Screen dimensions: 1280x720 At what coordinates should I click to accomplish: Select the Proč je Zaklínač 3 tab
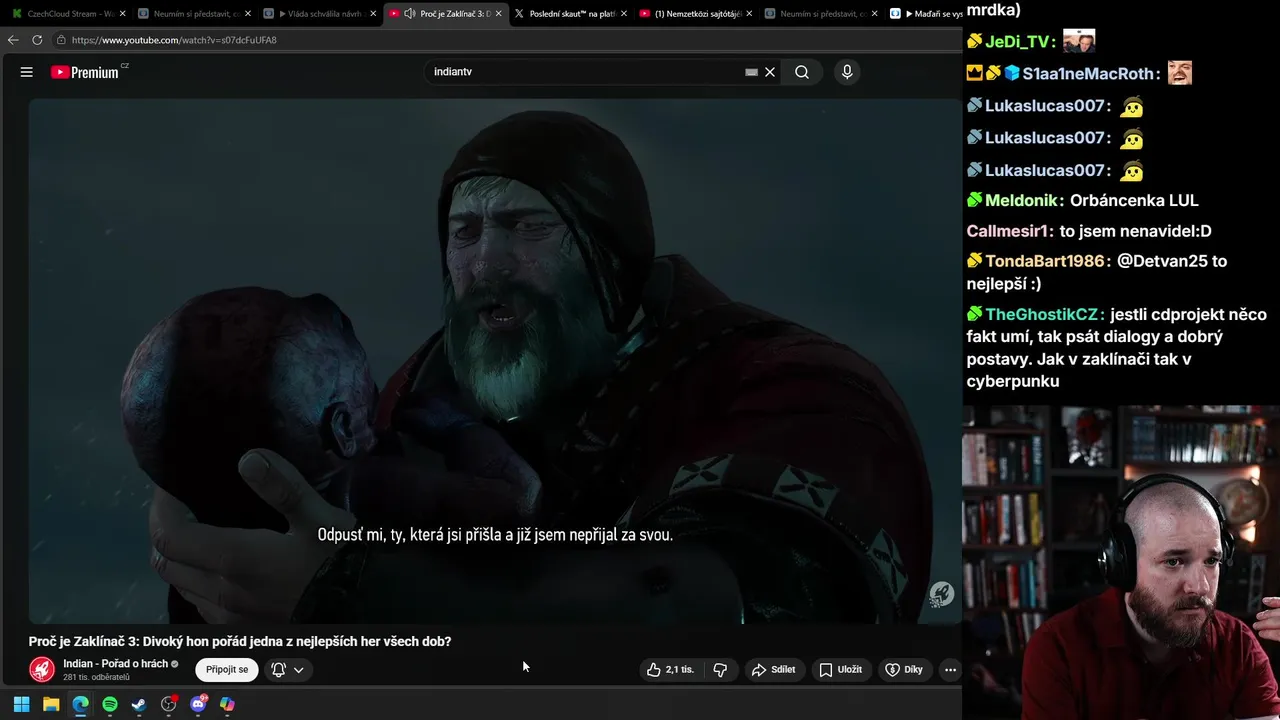tap(445, 14)
